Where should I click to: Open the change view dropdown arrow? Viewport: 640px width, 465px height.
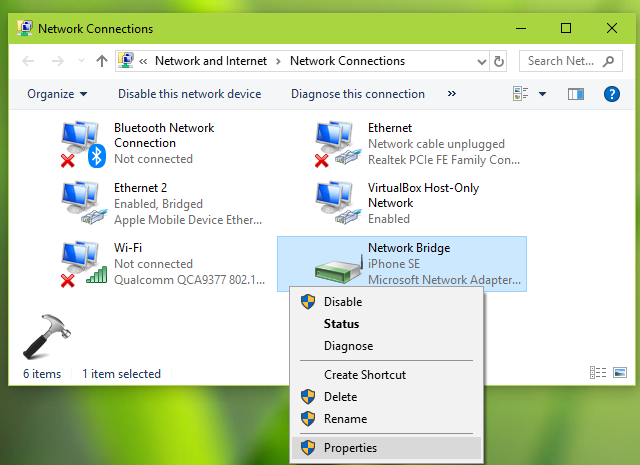(543, 94)
